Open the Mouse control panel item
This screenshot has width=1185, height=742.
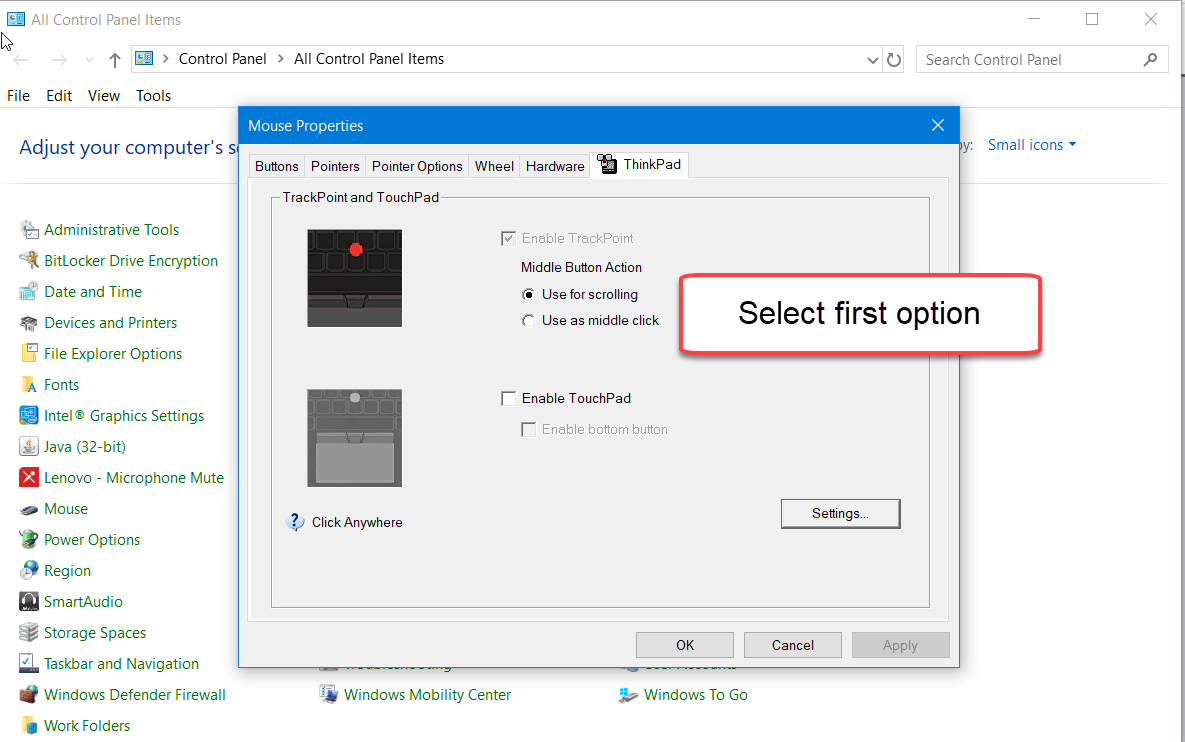tap(65, 508)
